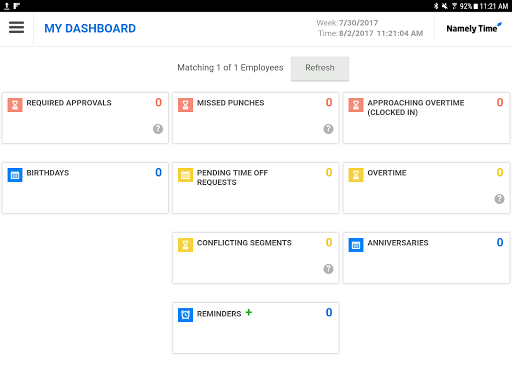The image size is (512, 384).
Task: Click Missed Punches count 0
Action: click(x=329, y=102)
